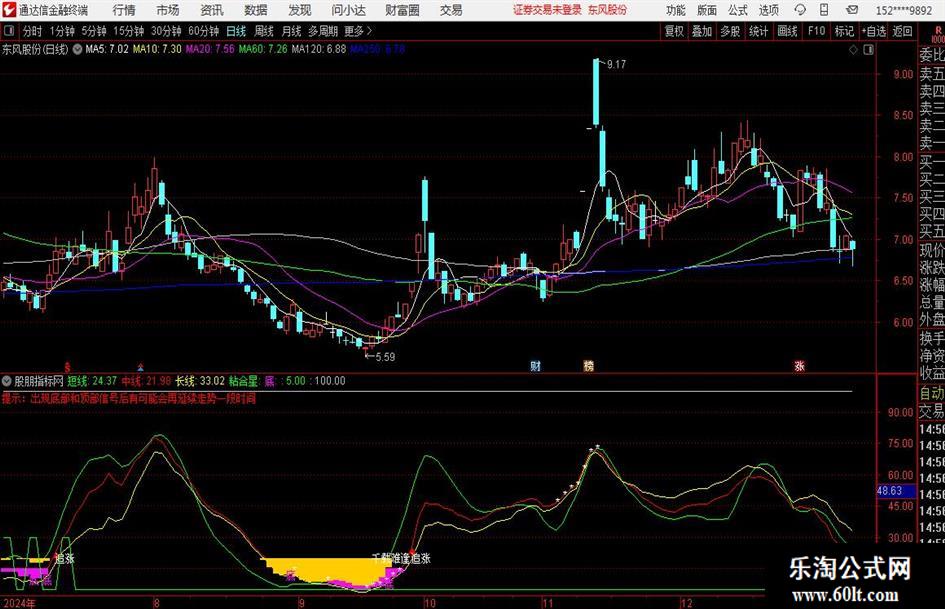Click the 9.17 high price label
The height and width of the screenshot is (609, 945).
click(x=617, y=65)
